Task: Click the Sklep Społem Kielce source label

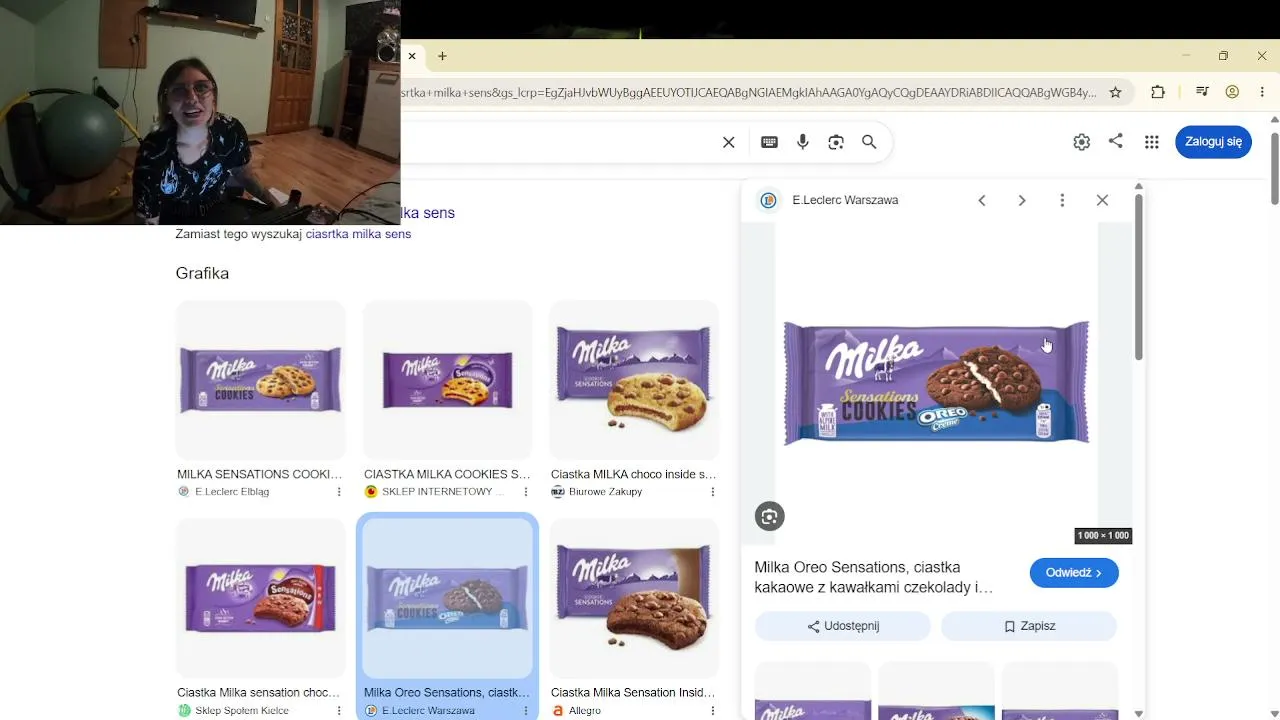Action: pos(242,710)
